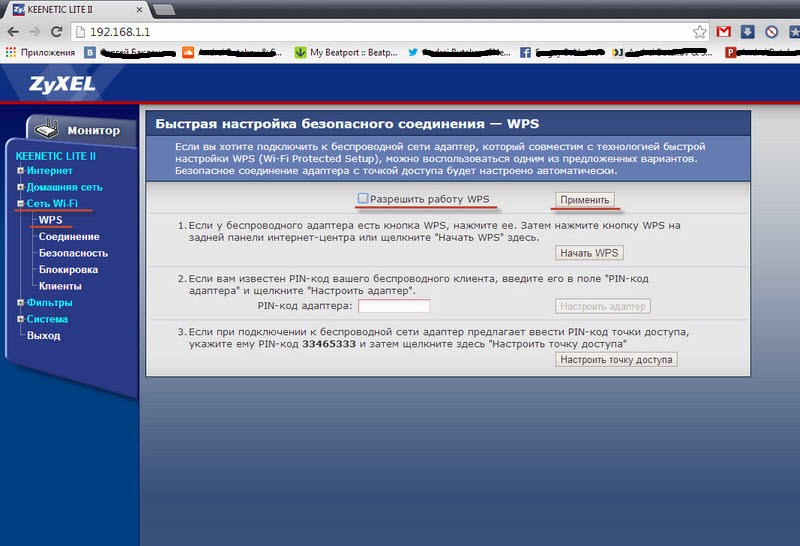Click the browser forward arrow
Screen dimensions: 800x546
coord(35,32)
